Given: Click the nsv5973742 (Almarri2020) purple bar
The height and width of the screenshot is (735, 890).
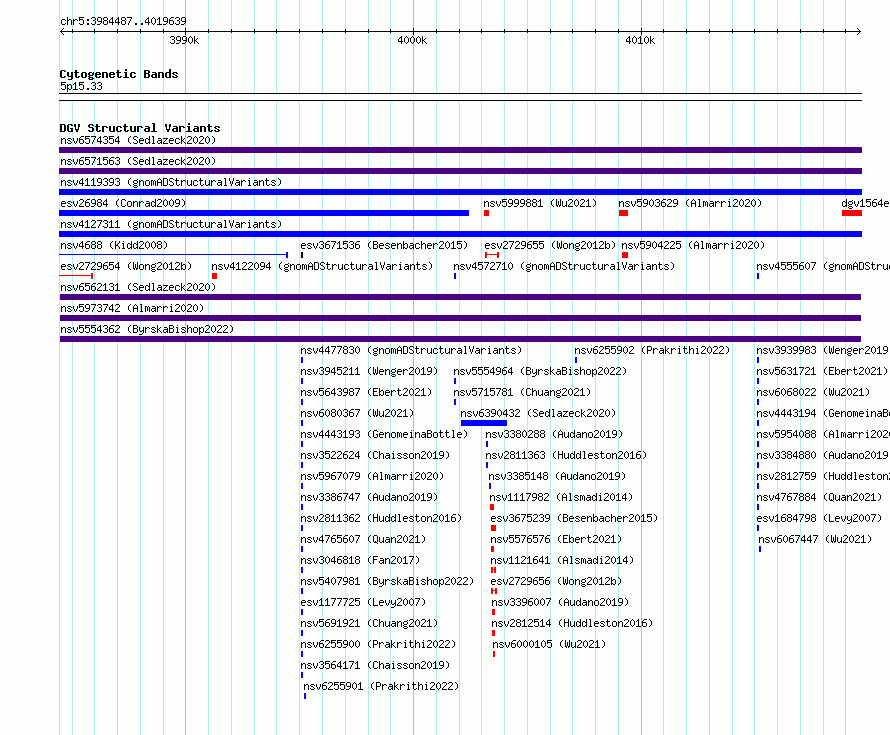Looking at the screenshot, I should 460,318.
